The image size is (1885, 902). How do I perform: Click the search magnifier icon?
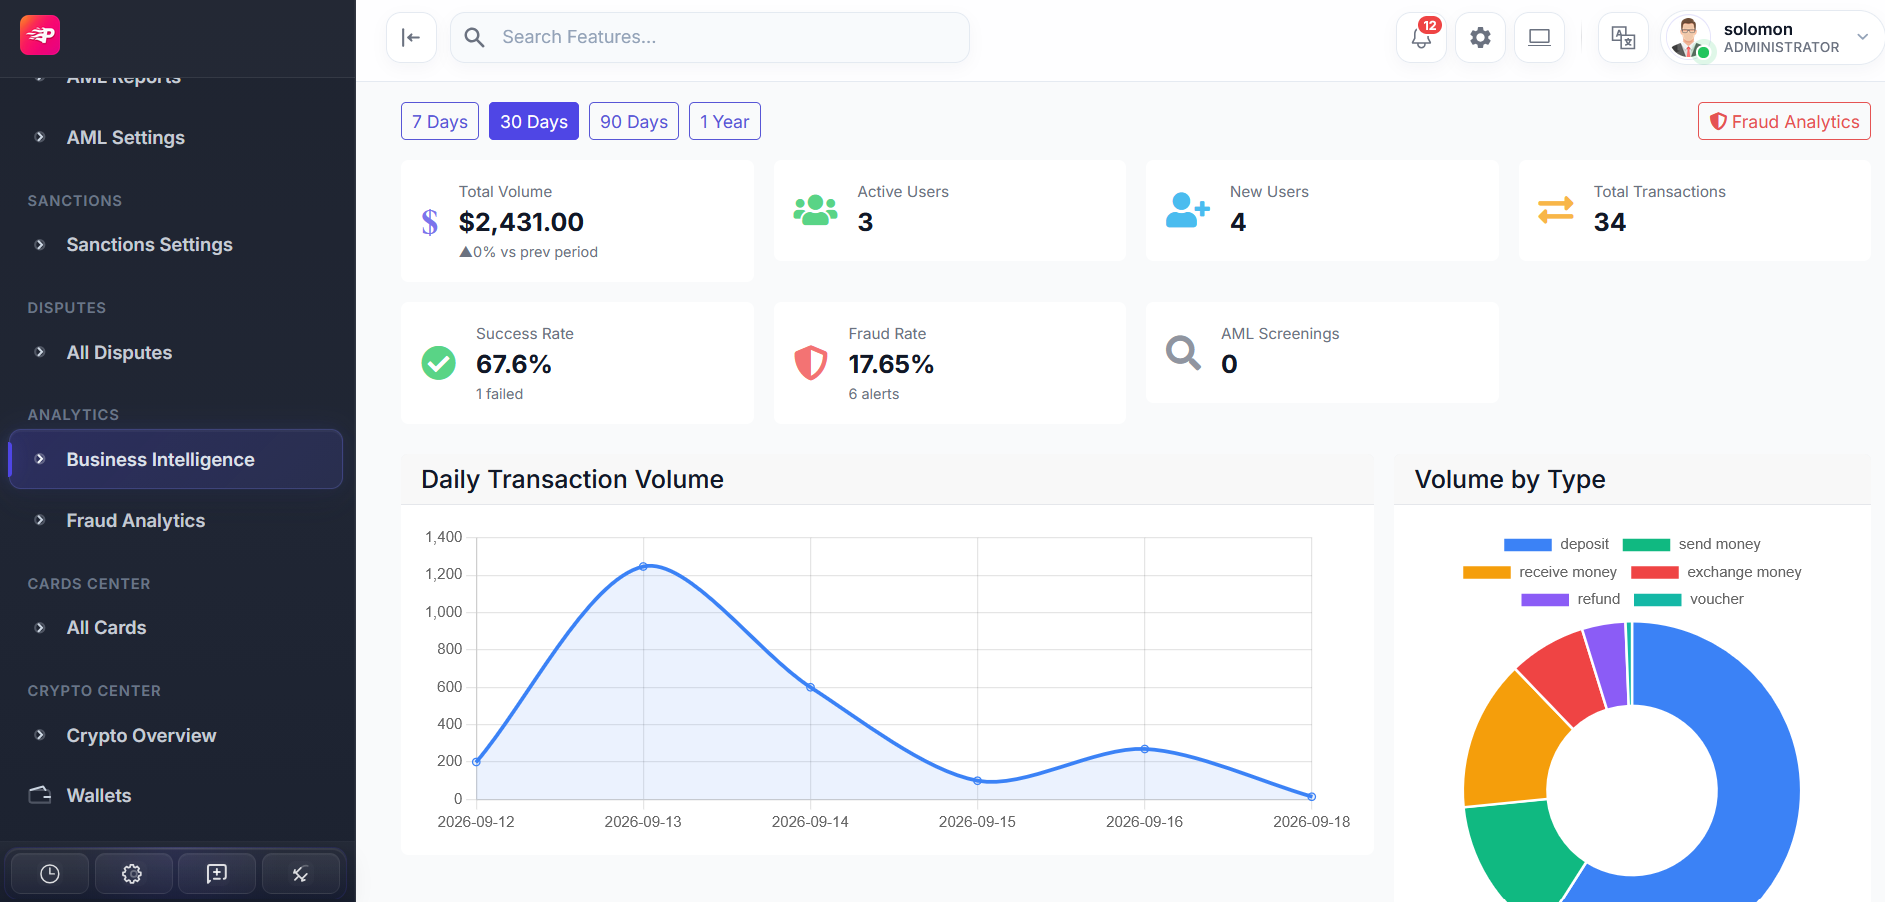(x=475, y=38)
